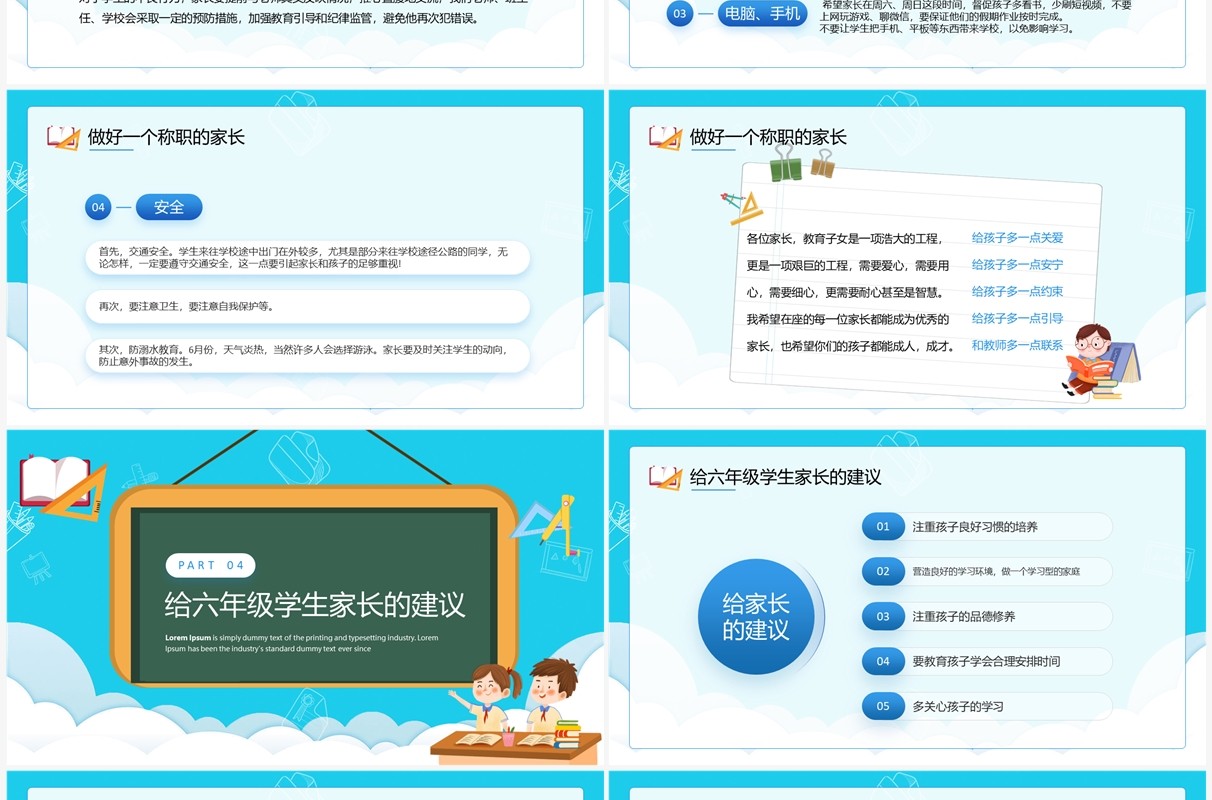The width and height of the screenshot is (1212, 800).
Task: Click the round 给家长的建议 circle
Action: tap(757, 616)
